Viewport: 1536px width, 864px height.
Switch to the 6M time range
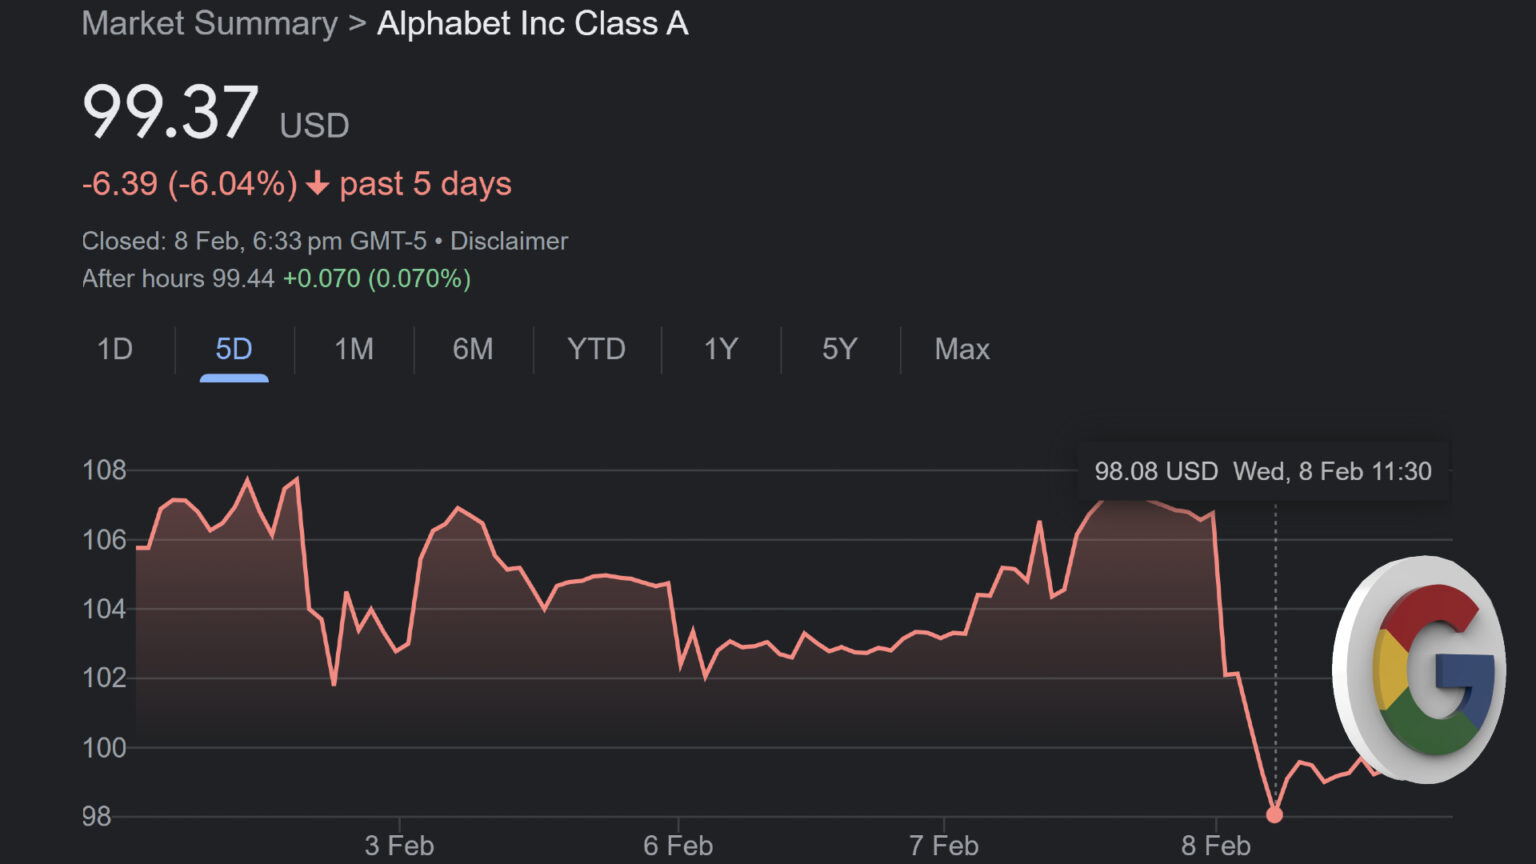tap(473, 350)
